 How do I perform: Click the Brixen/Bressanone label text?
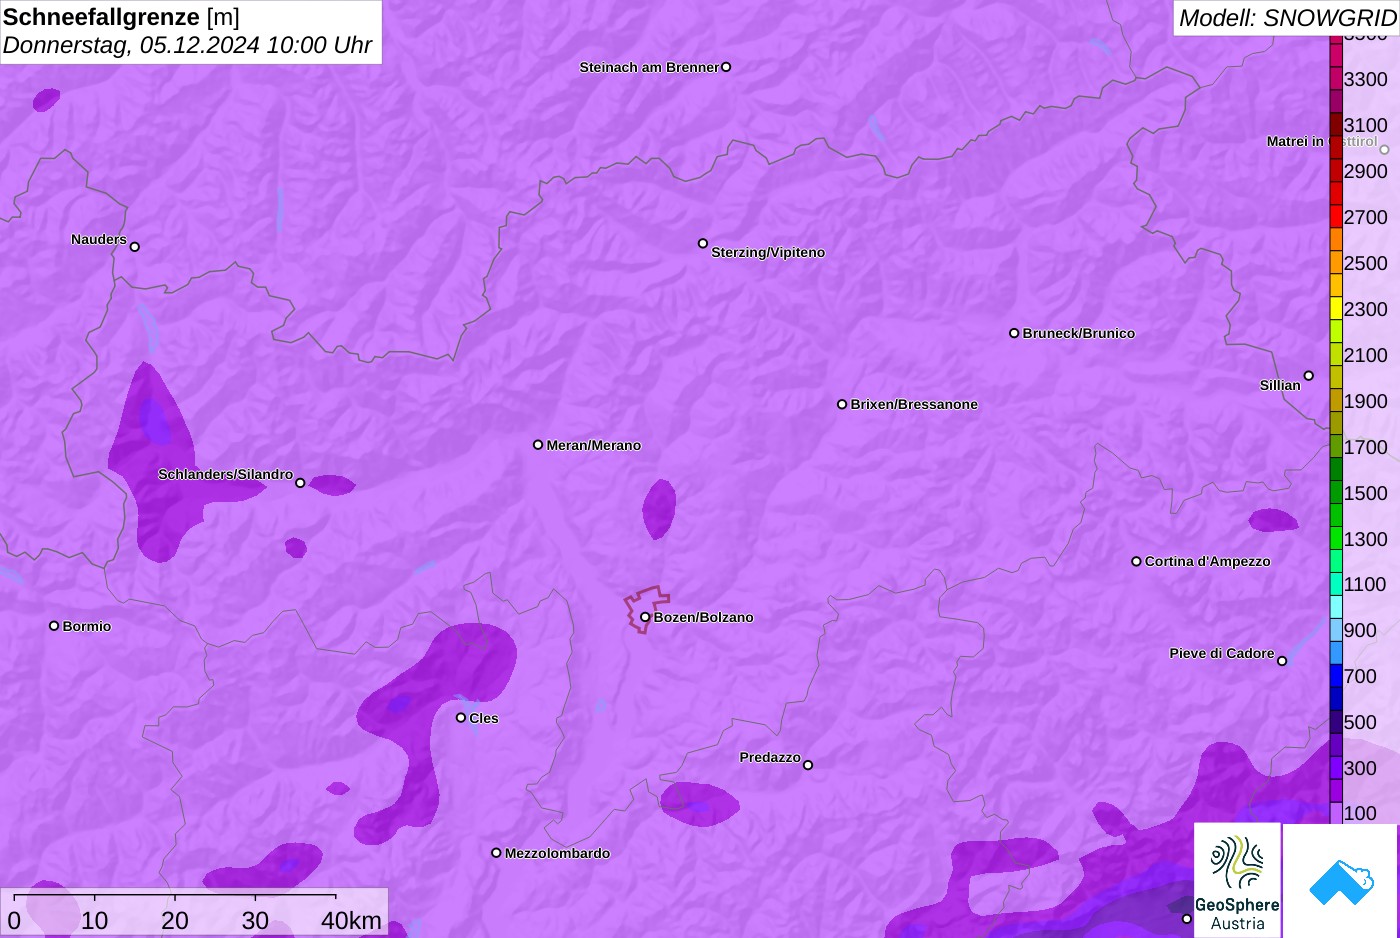[x=914, y=404]
